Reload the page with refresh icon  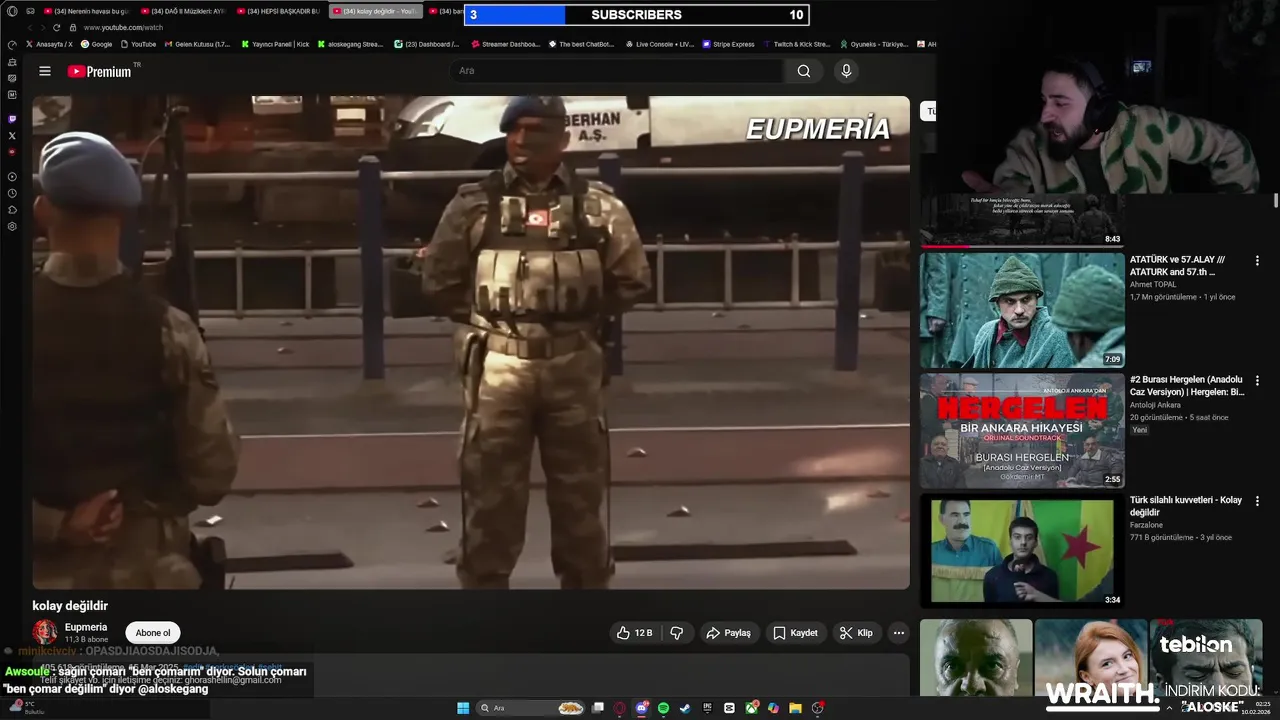57,28
